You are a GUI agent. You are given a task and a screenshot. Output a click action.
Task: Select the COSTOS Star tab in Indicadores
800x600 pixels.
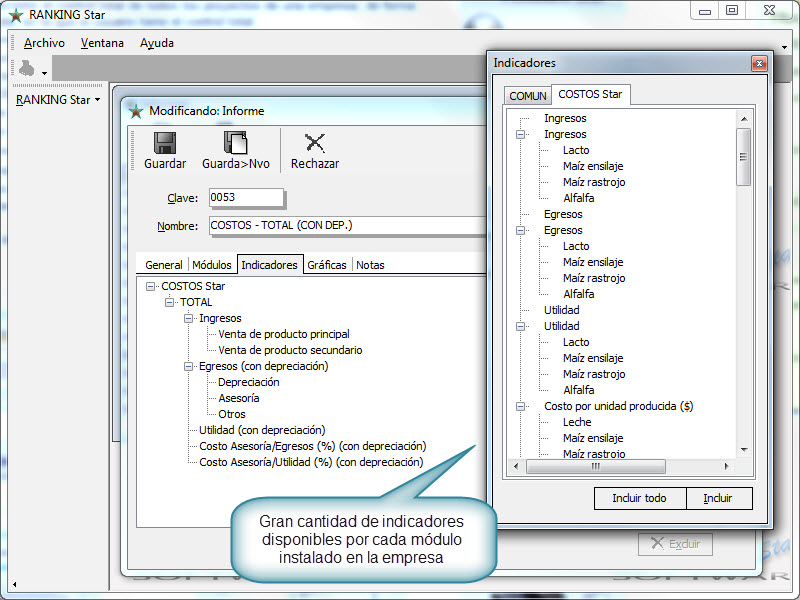(590, 94)
